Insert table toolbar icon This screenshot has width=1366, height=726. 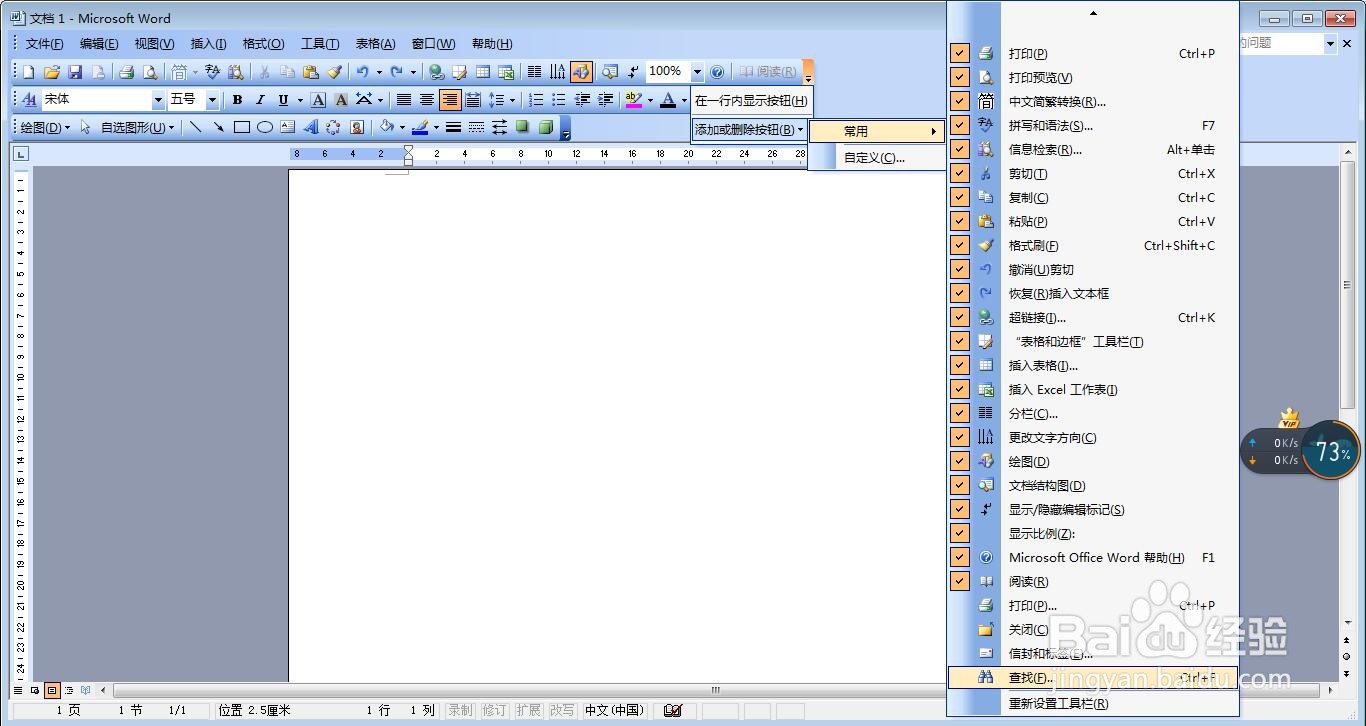[x=483, y=72]
